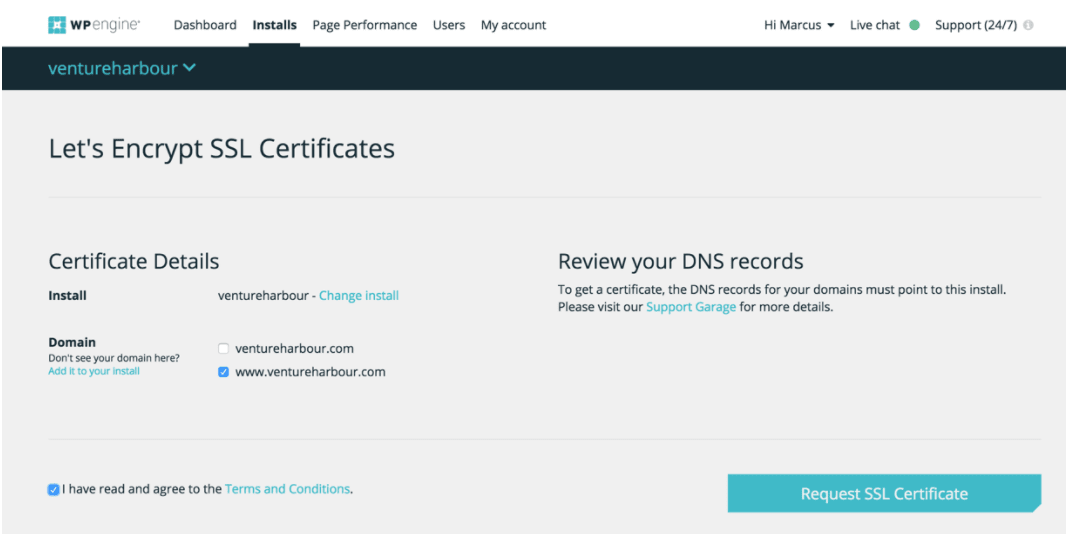Open the Terms and Conditions link
Screen dimensions: 1066x534
pyautogui.click(x=287, y=488)
